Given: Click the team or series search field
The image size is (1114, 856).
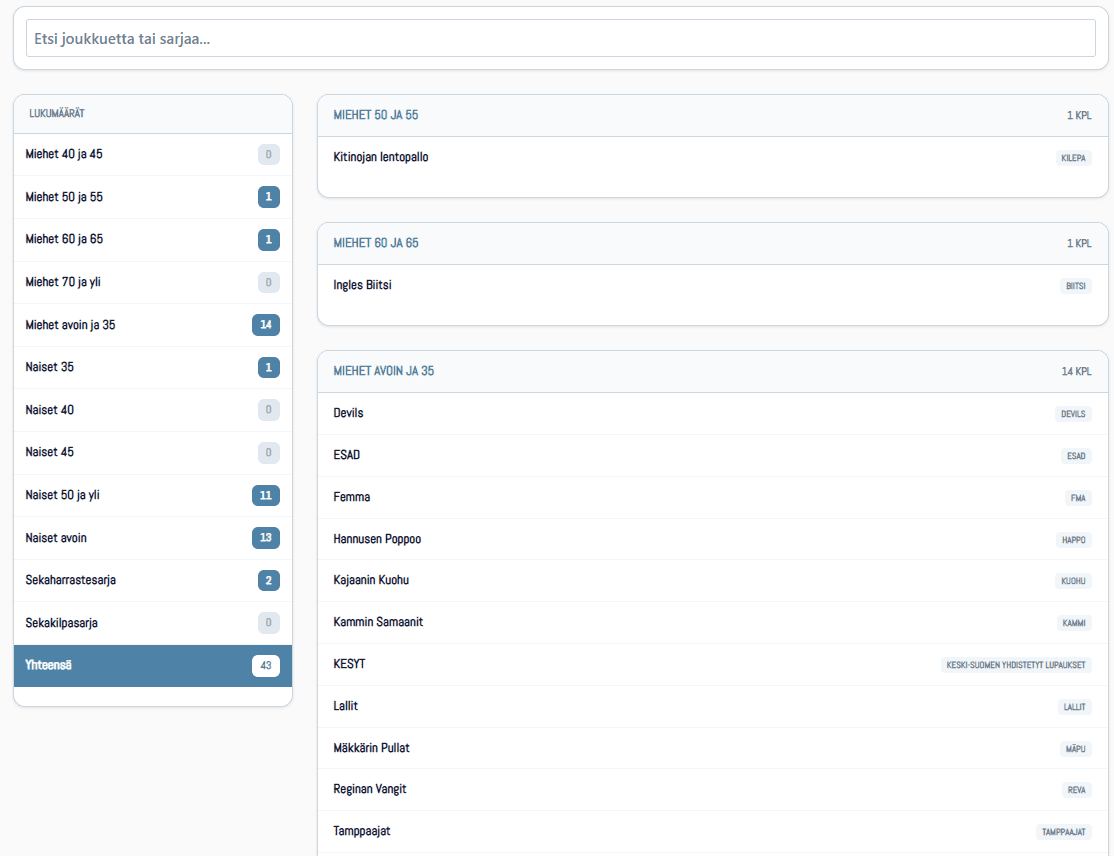Looking at the screenshot, I should point(560,38).
